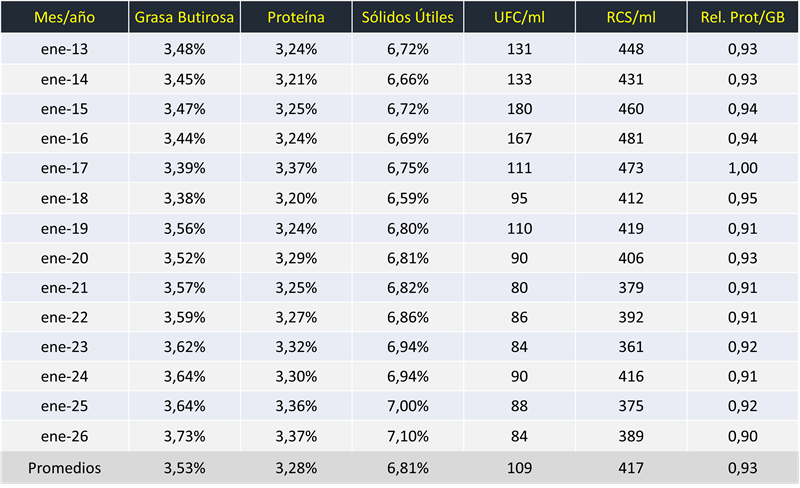This screenshot has height=488, width=800.
Task: Select the Promedios UFC/ml value 109
Action: click(x=518, y=467)
